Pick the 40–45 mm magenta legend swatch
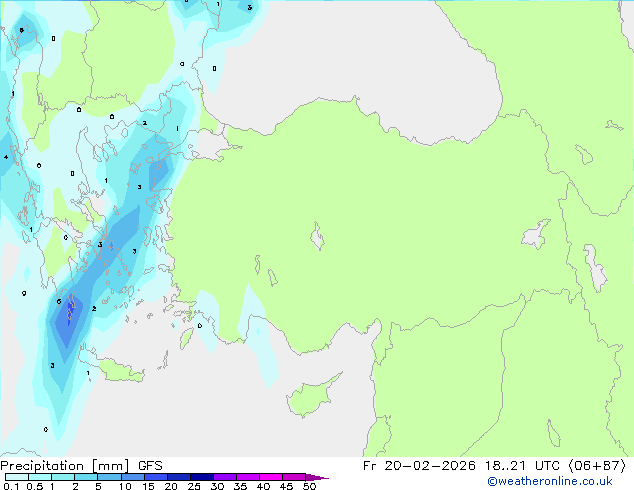This screenshot has height=490, width=634. pyautogui.click(x=271, y=477)
